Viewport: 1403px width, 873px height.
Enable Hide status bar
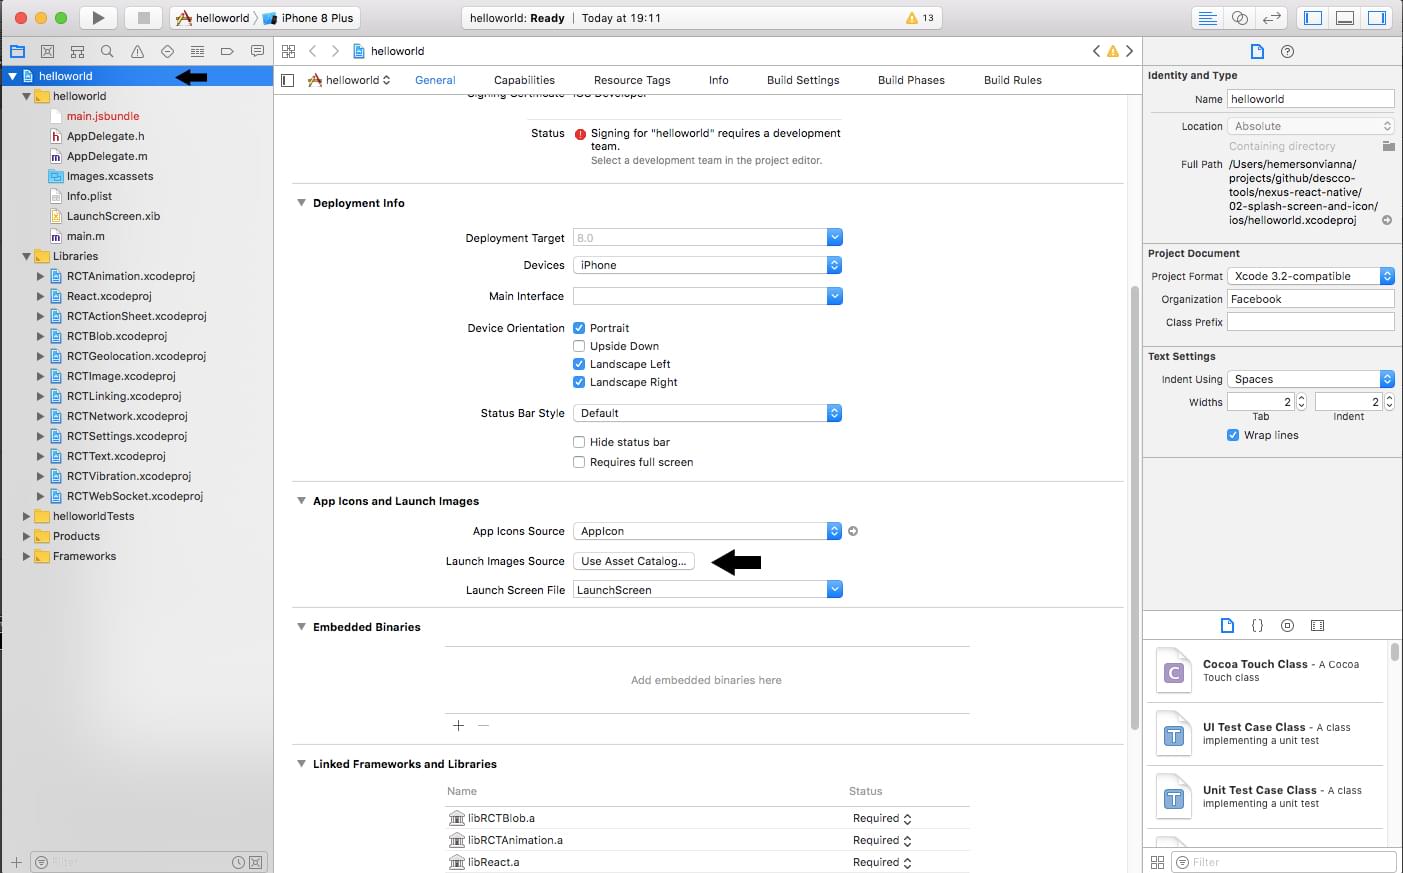[x=579, y=442]
